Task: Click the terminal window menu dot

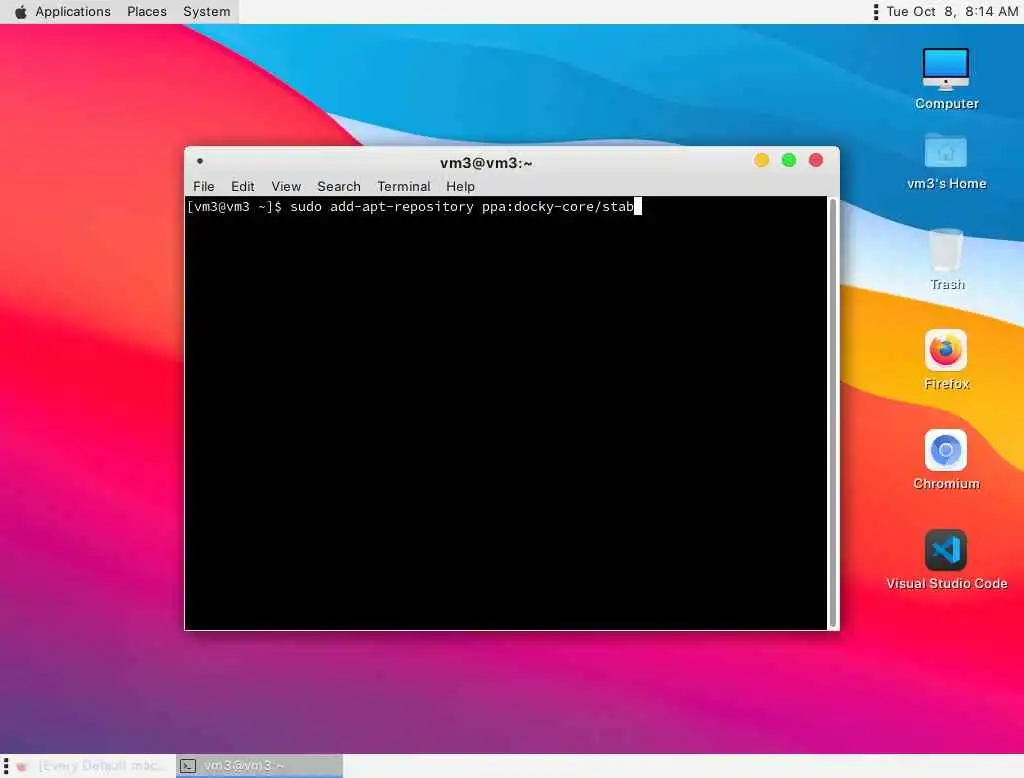Action: coord(200,161)
